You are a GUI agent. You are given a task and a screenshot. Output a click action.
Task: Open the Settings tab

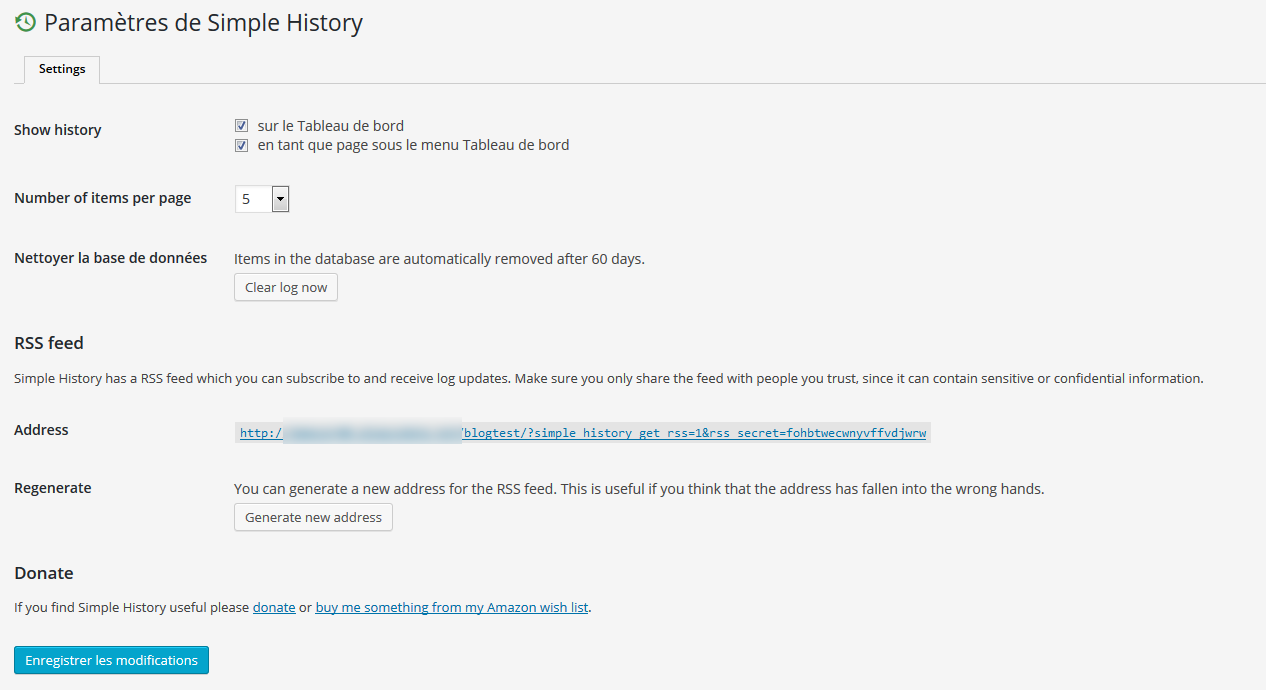click(62, 69)
